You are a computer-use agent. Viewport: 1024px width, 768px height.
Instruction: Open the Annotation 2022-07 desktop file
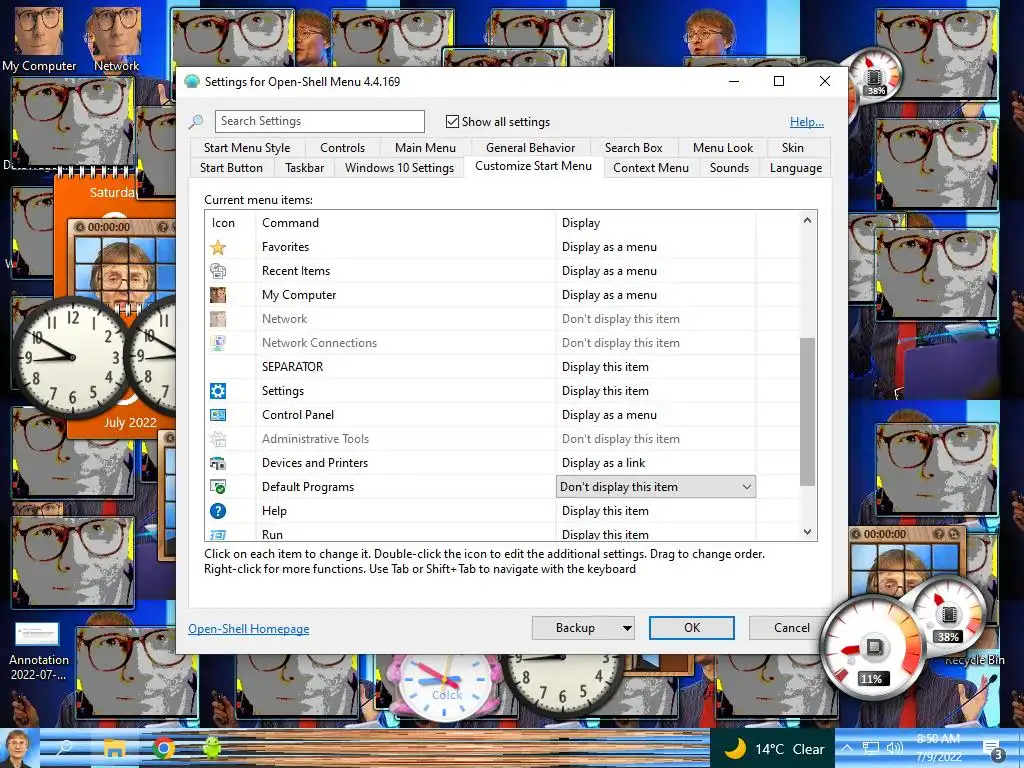pyautogui.click(x=37, y=650)
